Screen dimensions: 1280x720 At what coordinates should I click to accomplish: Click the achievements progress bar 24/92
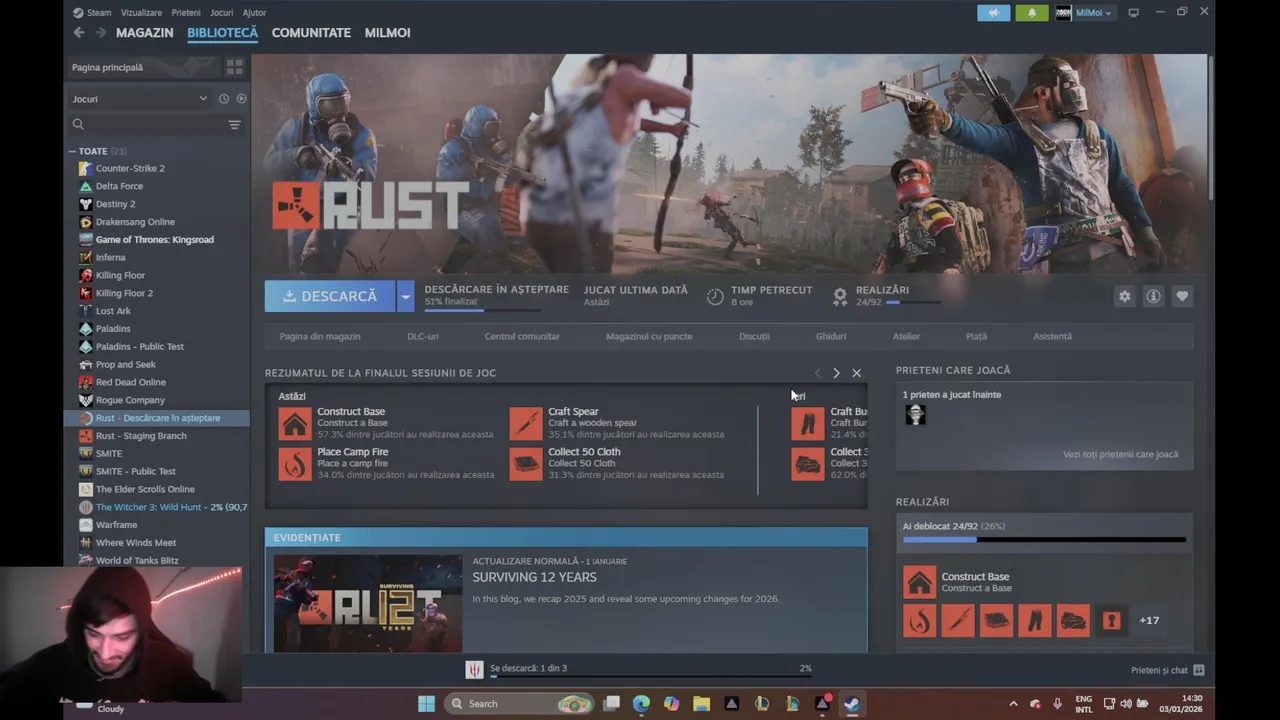[x=1044, y=540]
